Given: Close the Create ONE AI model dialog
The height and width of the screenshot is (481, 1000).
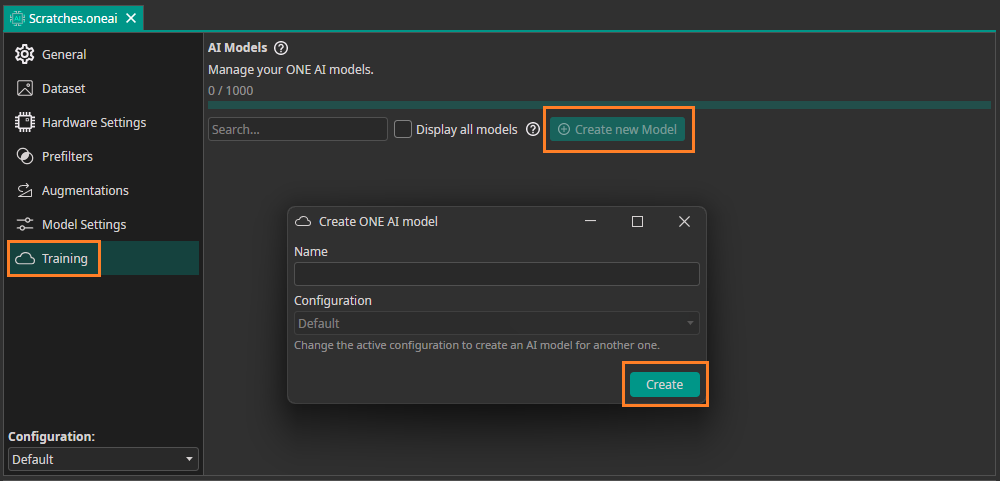Looking at the screenshot, I should click(x=684, y=221).
